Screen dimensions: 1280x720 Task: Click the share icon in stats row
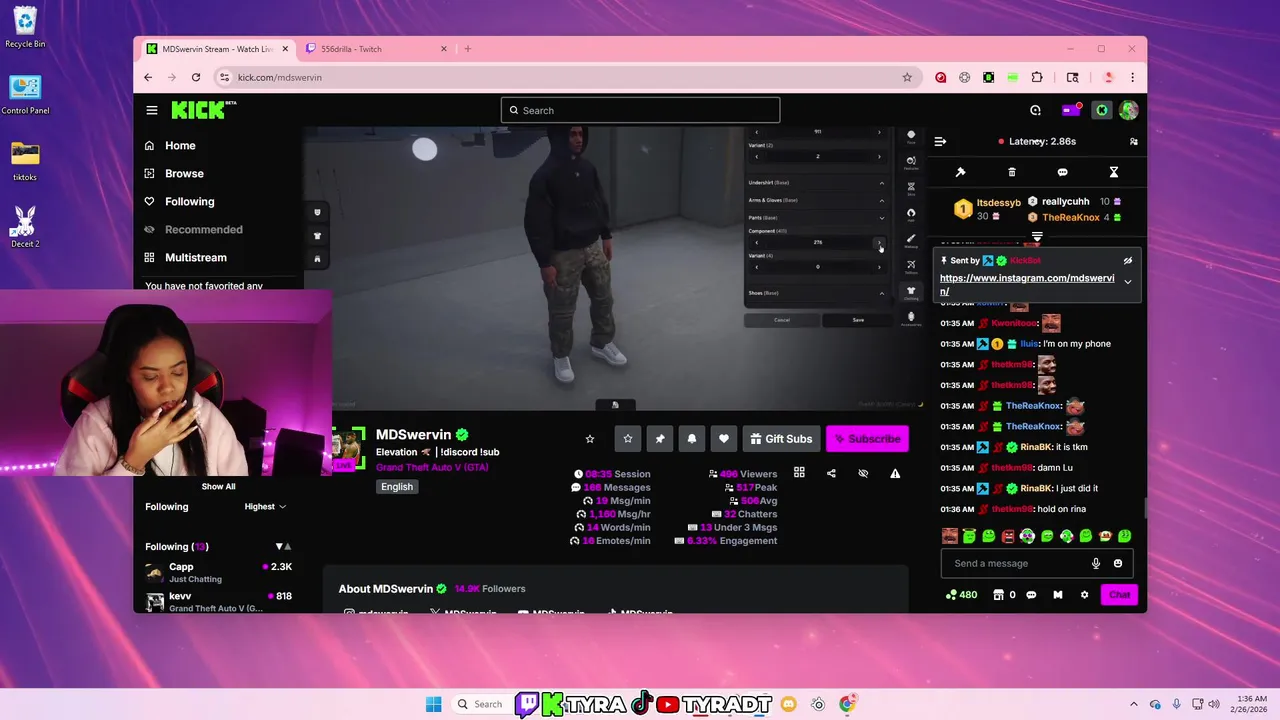(831, 473)
